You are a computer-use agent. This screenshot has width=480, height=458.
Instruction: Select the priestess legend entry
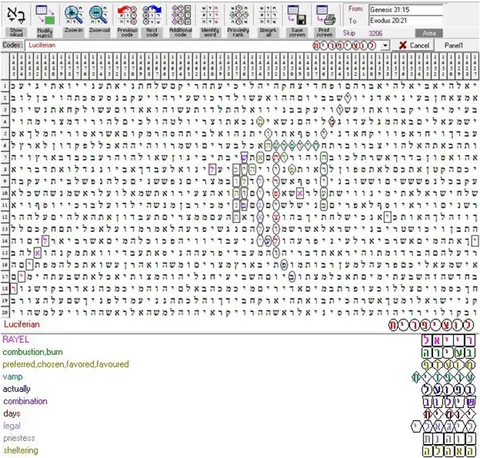click(x=19, y=438)
